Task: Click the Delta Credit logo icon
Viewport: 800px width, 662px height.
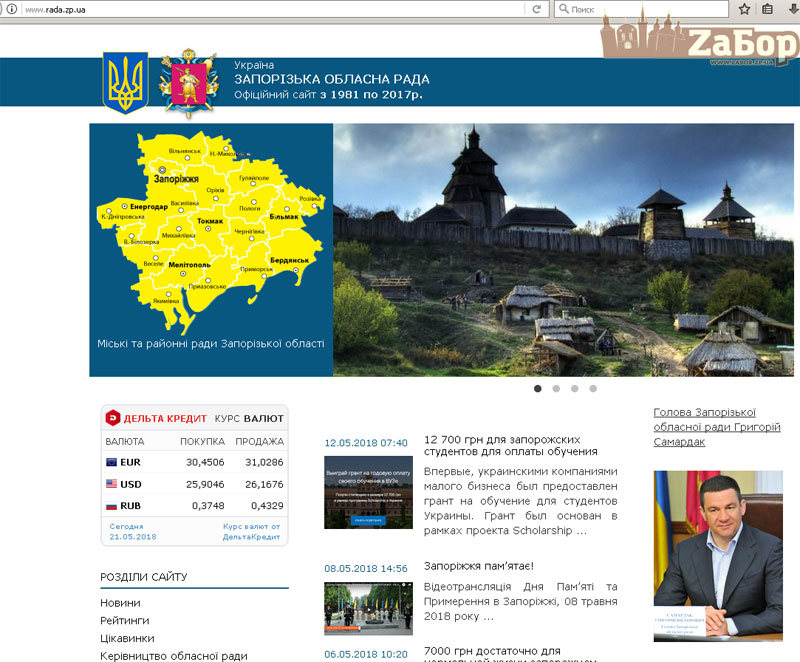Action: coord(112,418)
